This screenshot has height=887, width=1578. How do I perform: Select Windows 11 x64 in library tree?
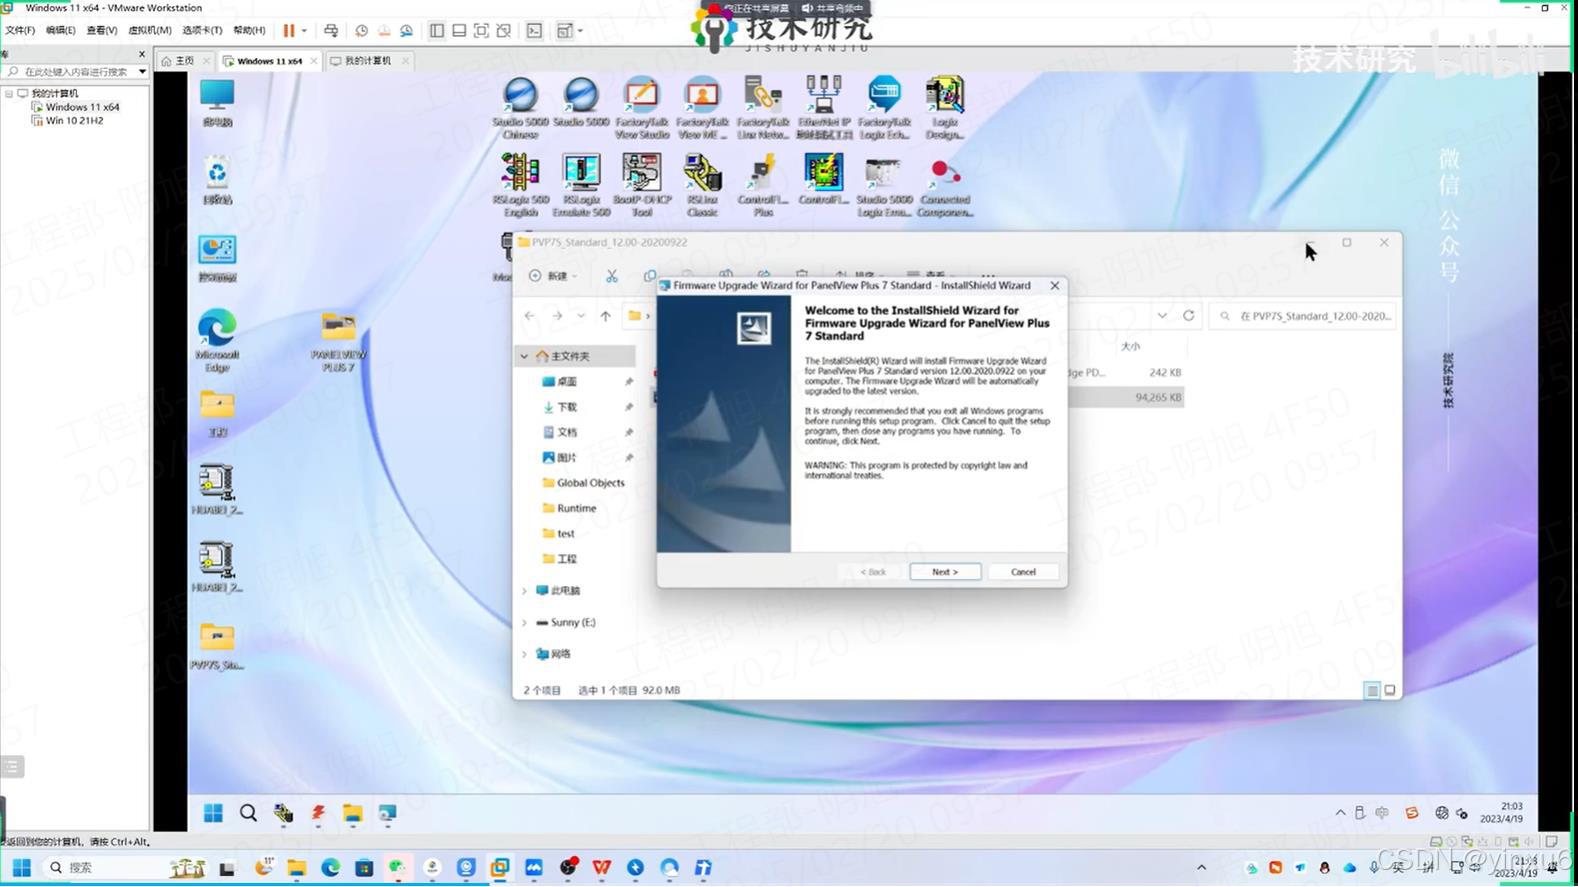(82, 107)
